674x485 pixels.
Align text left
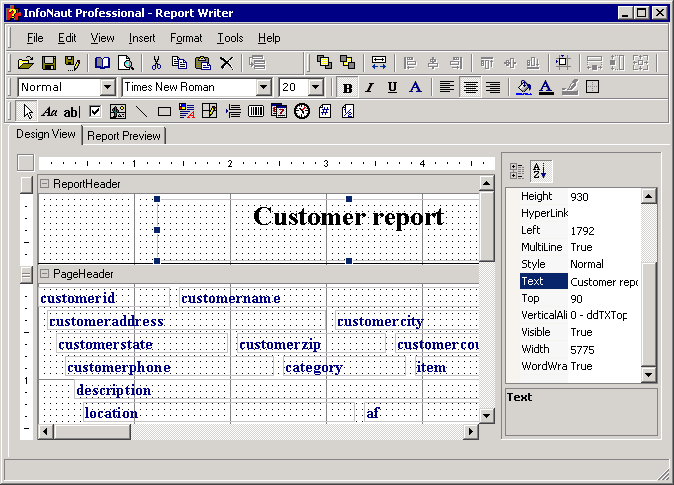[447, 87]
